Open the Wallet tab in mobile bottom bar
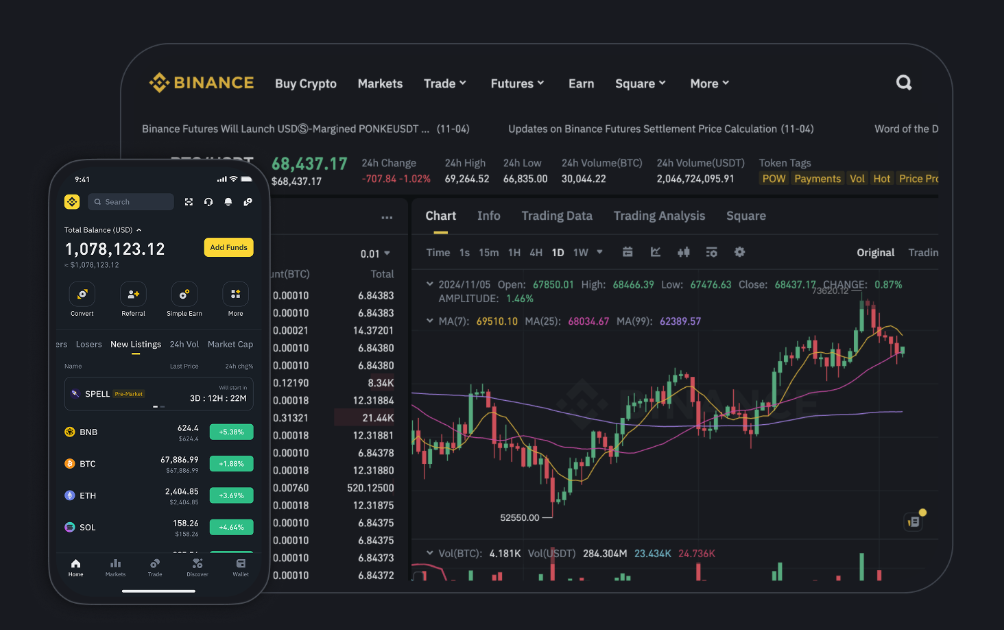 (240, 566)
